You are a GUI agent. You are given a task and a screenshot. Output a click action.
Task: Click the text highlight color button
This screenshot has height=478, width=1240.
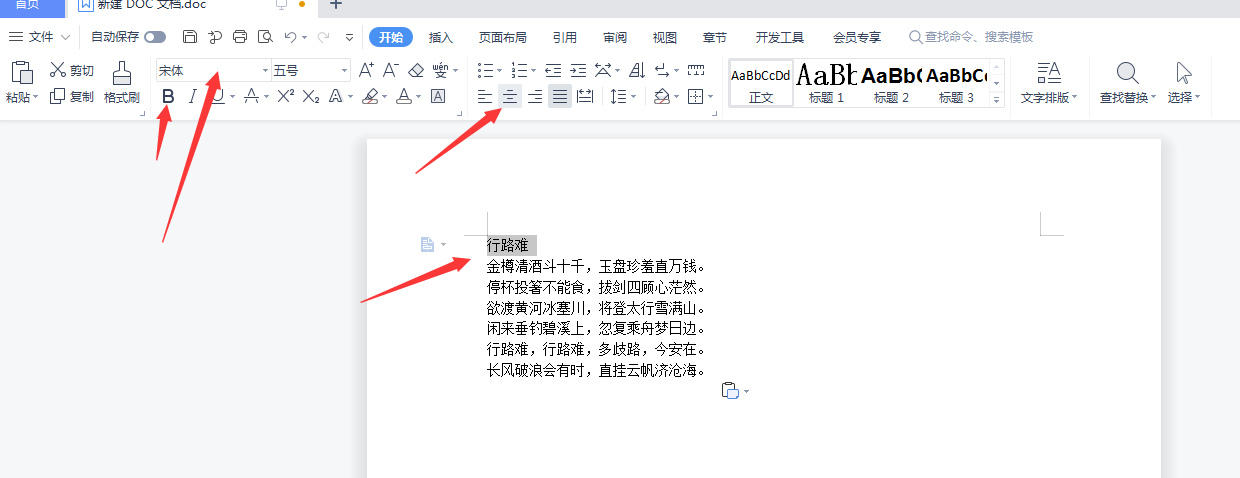point(370,97)
